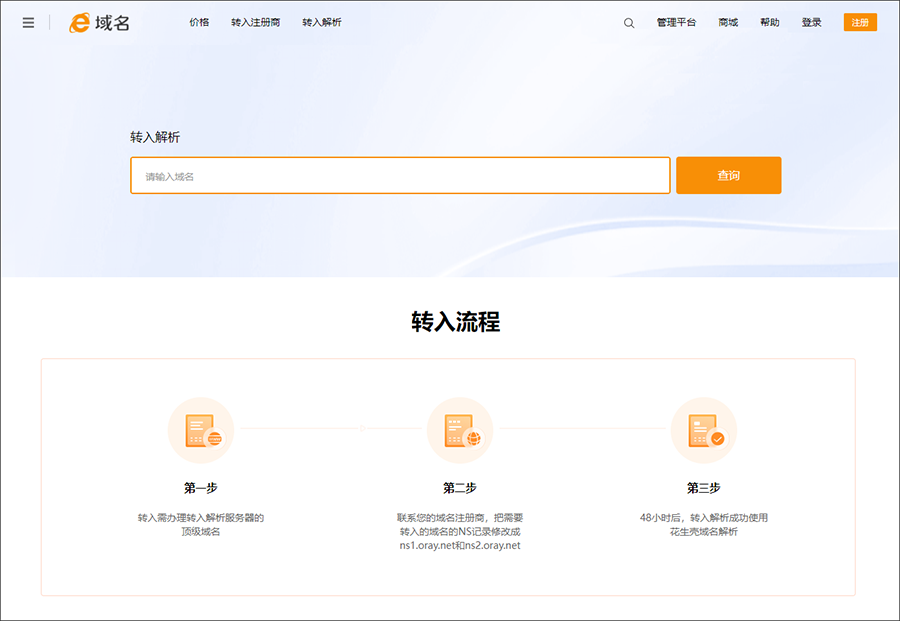900x621 pixels.
Task: Click the second step globe icon
Action: point(460,430)
